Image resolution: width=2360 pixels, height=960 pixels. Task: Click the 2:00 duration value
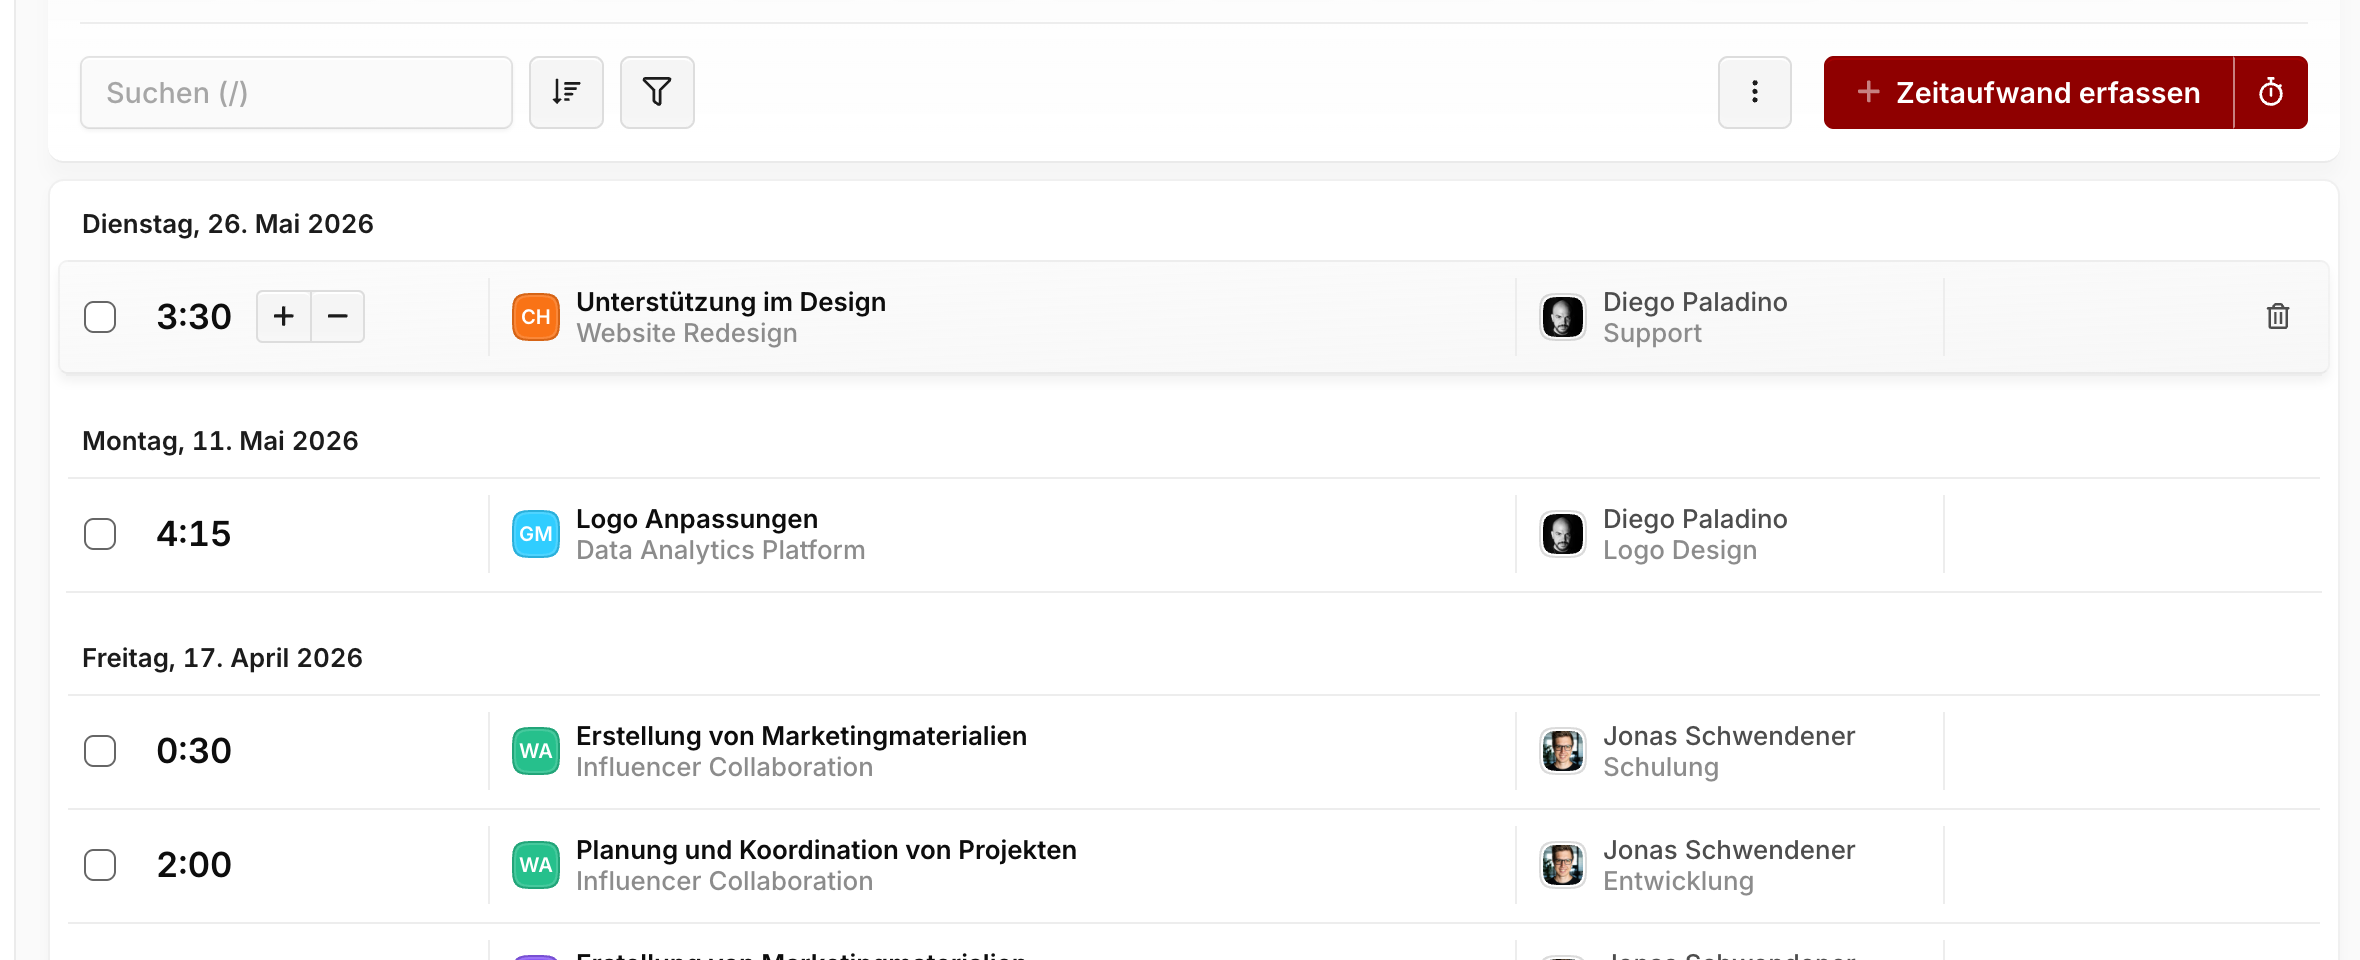[x=194, y=865]
